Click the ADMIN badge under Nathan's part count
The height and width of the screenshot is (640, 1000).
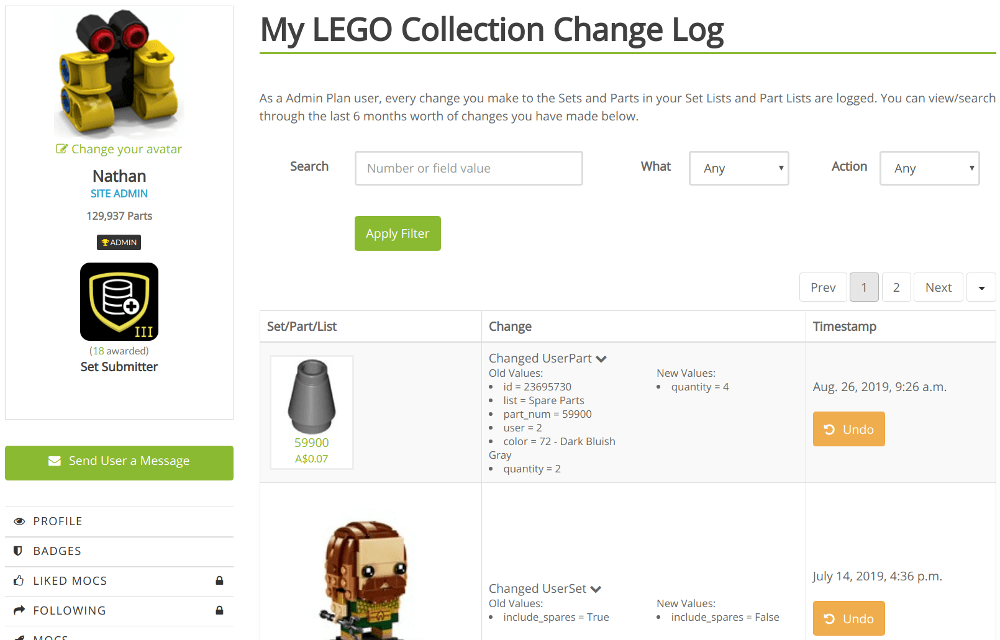point(118,241)
